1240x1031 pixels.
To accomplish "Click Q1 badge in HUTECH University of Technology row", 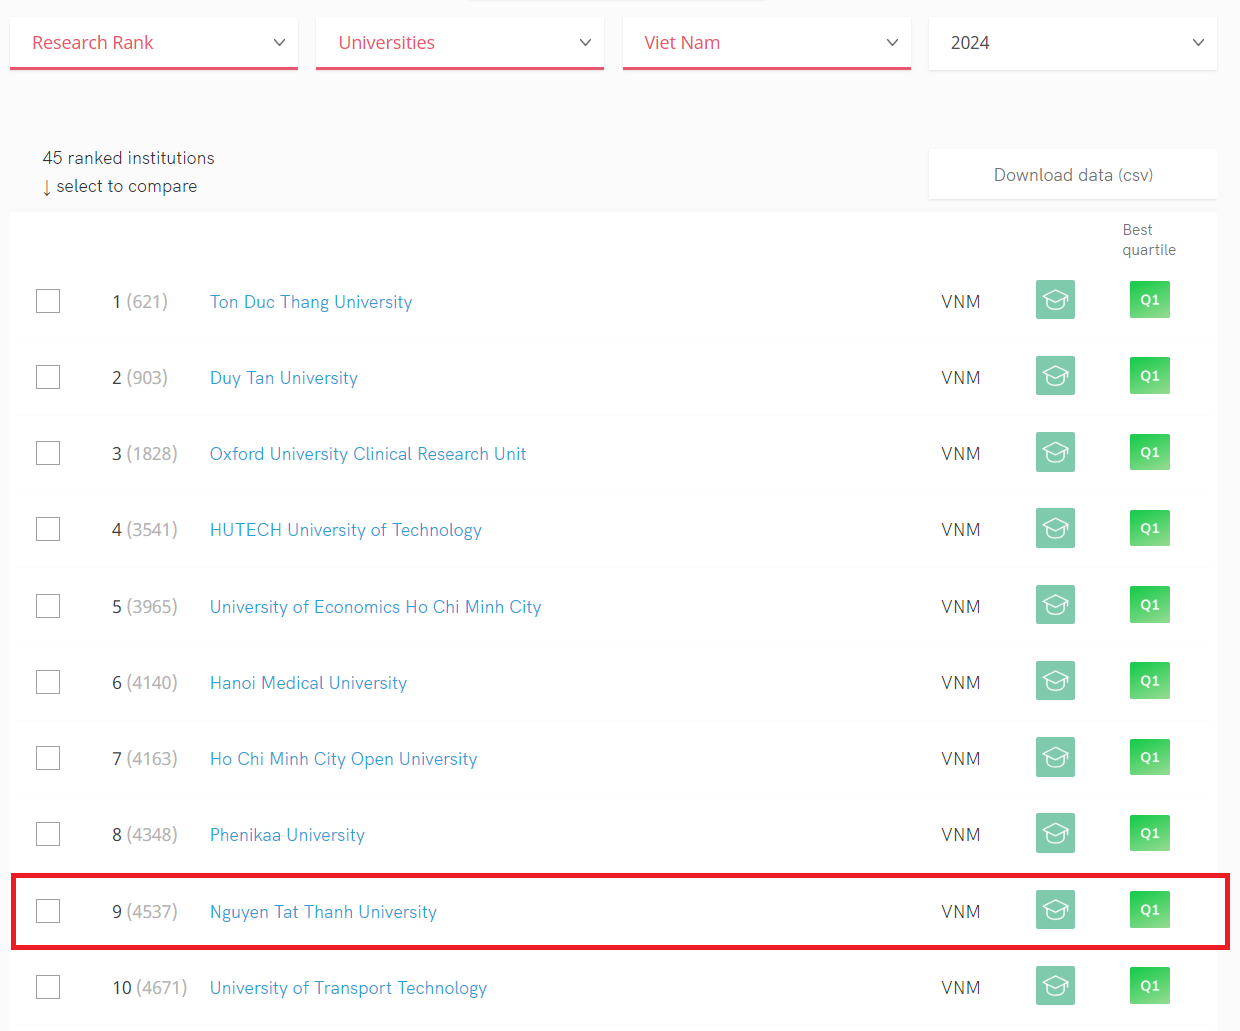I will click(1149, 528).
